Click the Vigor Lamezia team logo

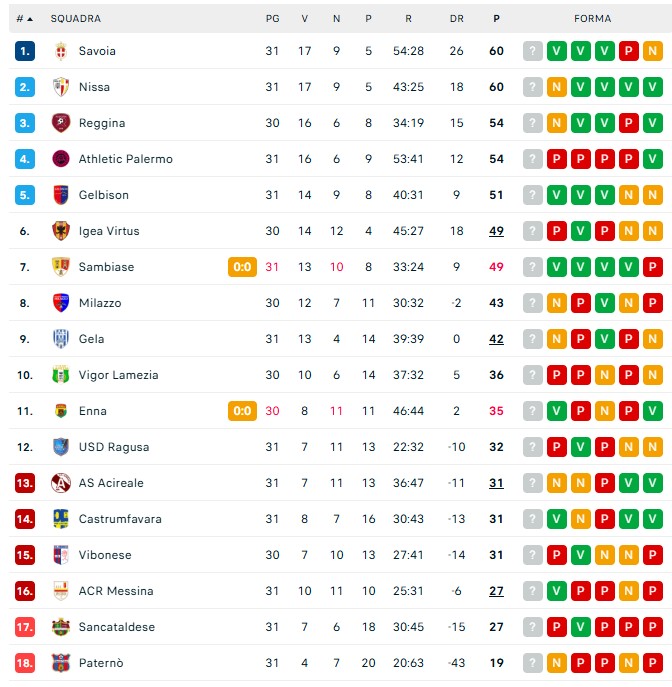pos(61,375)
